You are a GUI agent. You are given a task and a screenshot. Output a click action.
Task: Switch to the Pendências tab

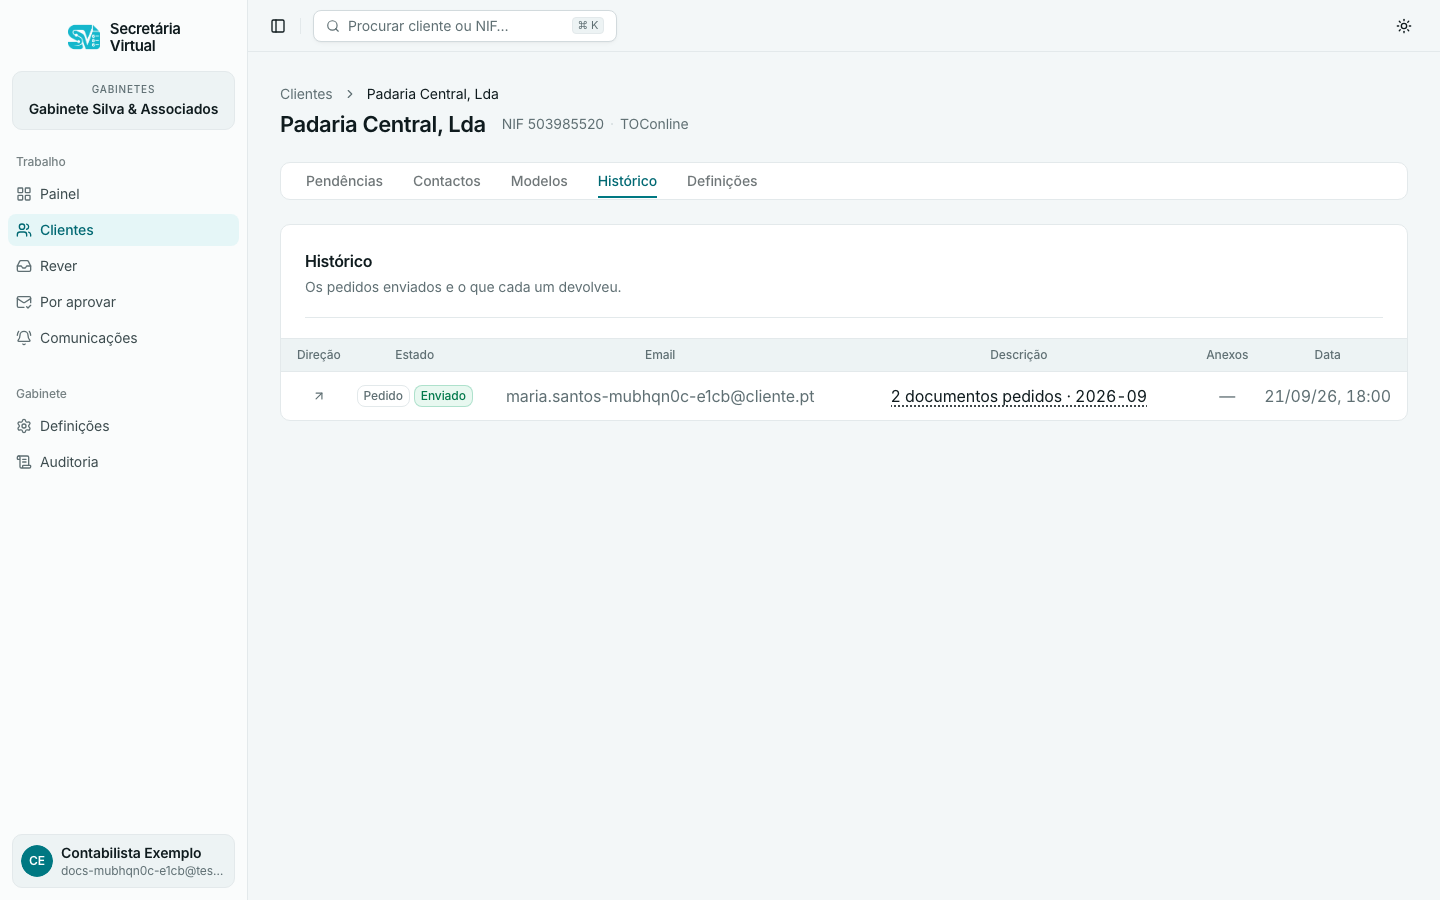tap(344, 181)
